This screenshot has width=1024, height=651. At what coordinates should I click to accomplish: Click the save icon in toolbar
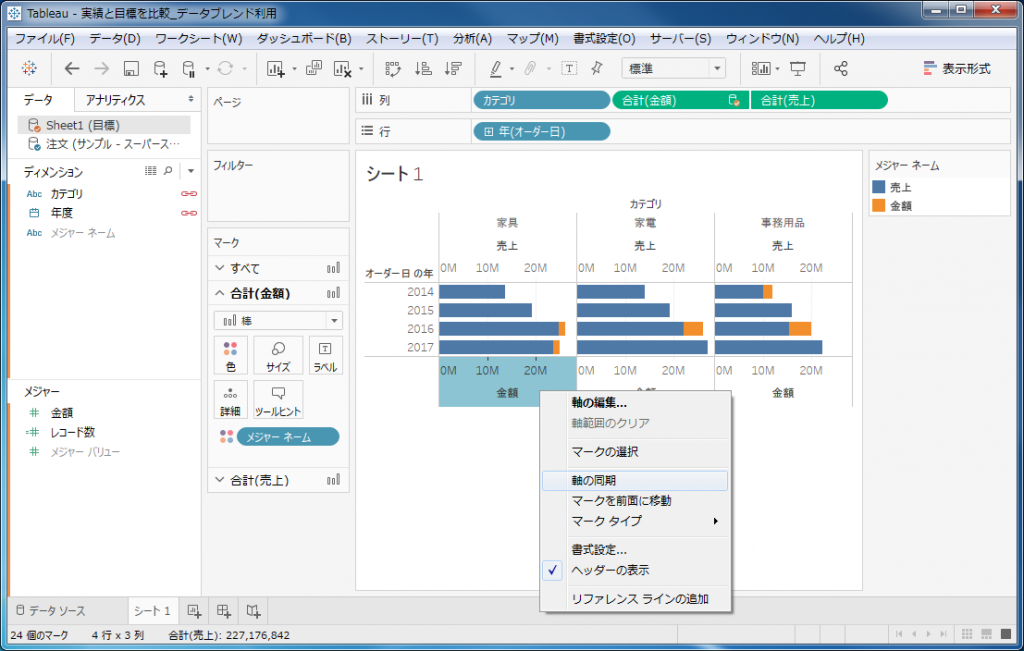131,69
